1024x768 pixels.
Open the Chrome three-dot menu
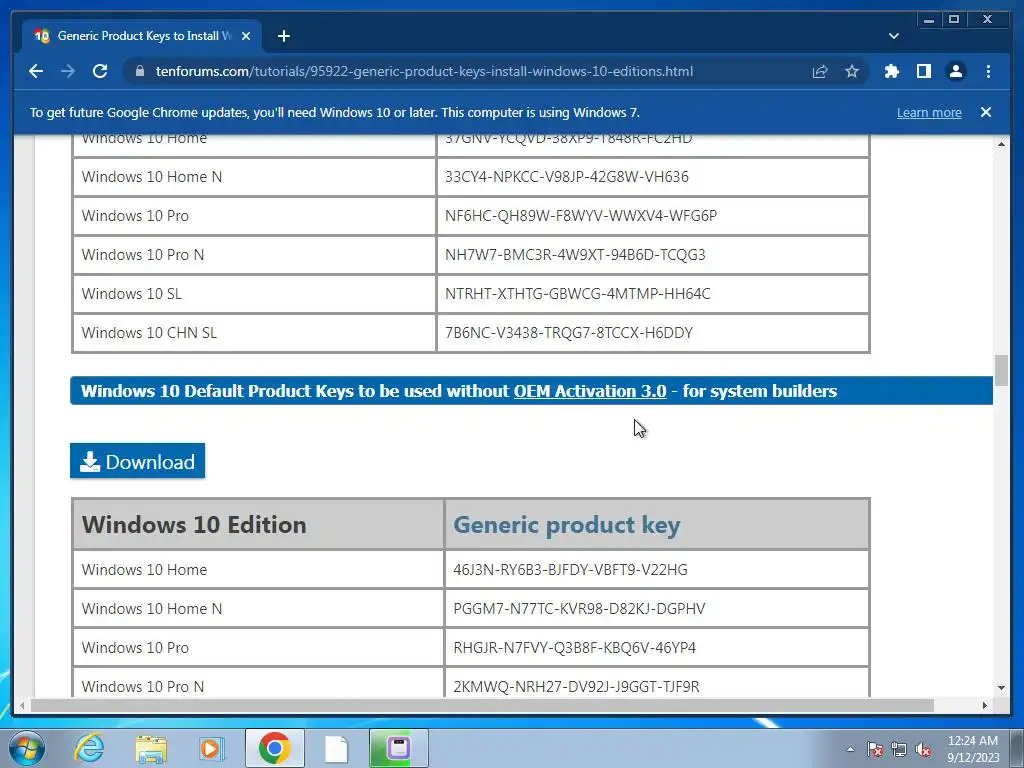pyautogui.click(x=988, y=71)
